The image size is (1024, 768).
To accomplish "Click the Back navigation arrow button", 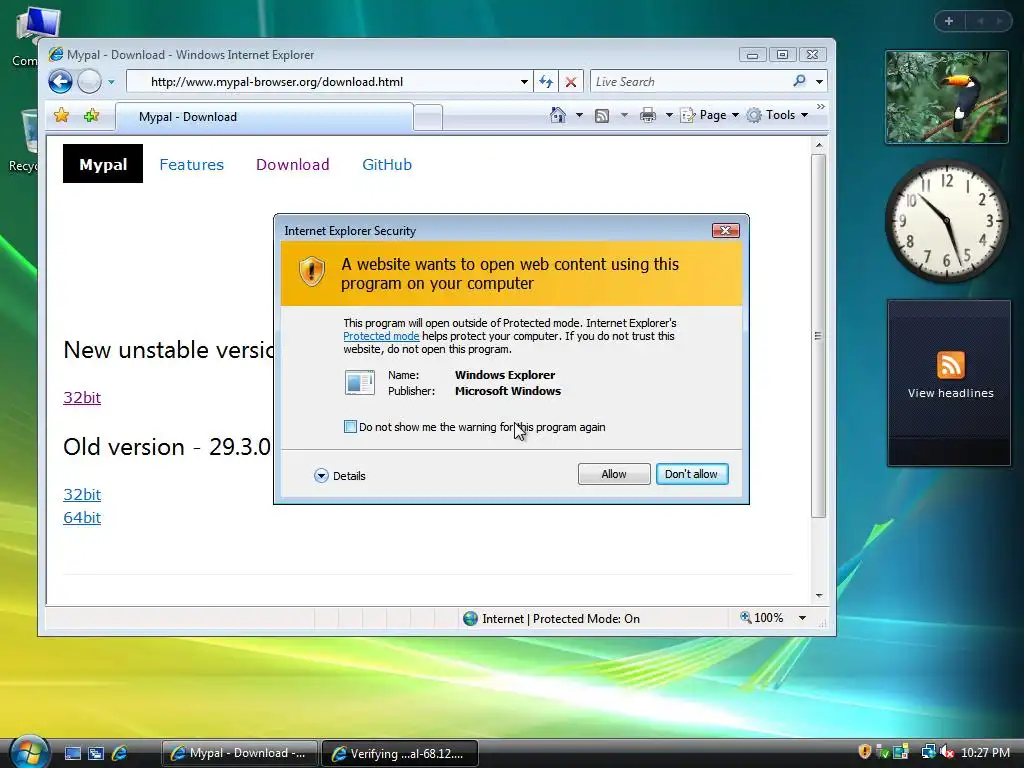I will [60, 82].
